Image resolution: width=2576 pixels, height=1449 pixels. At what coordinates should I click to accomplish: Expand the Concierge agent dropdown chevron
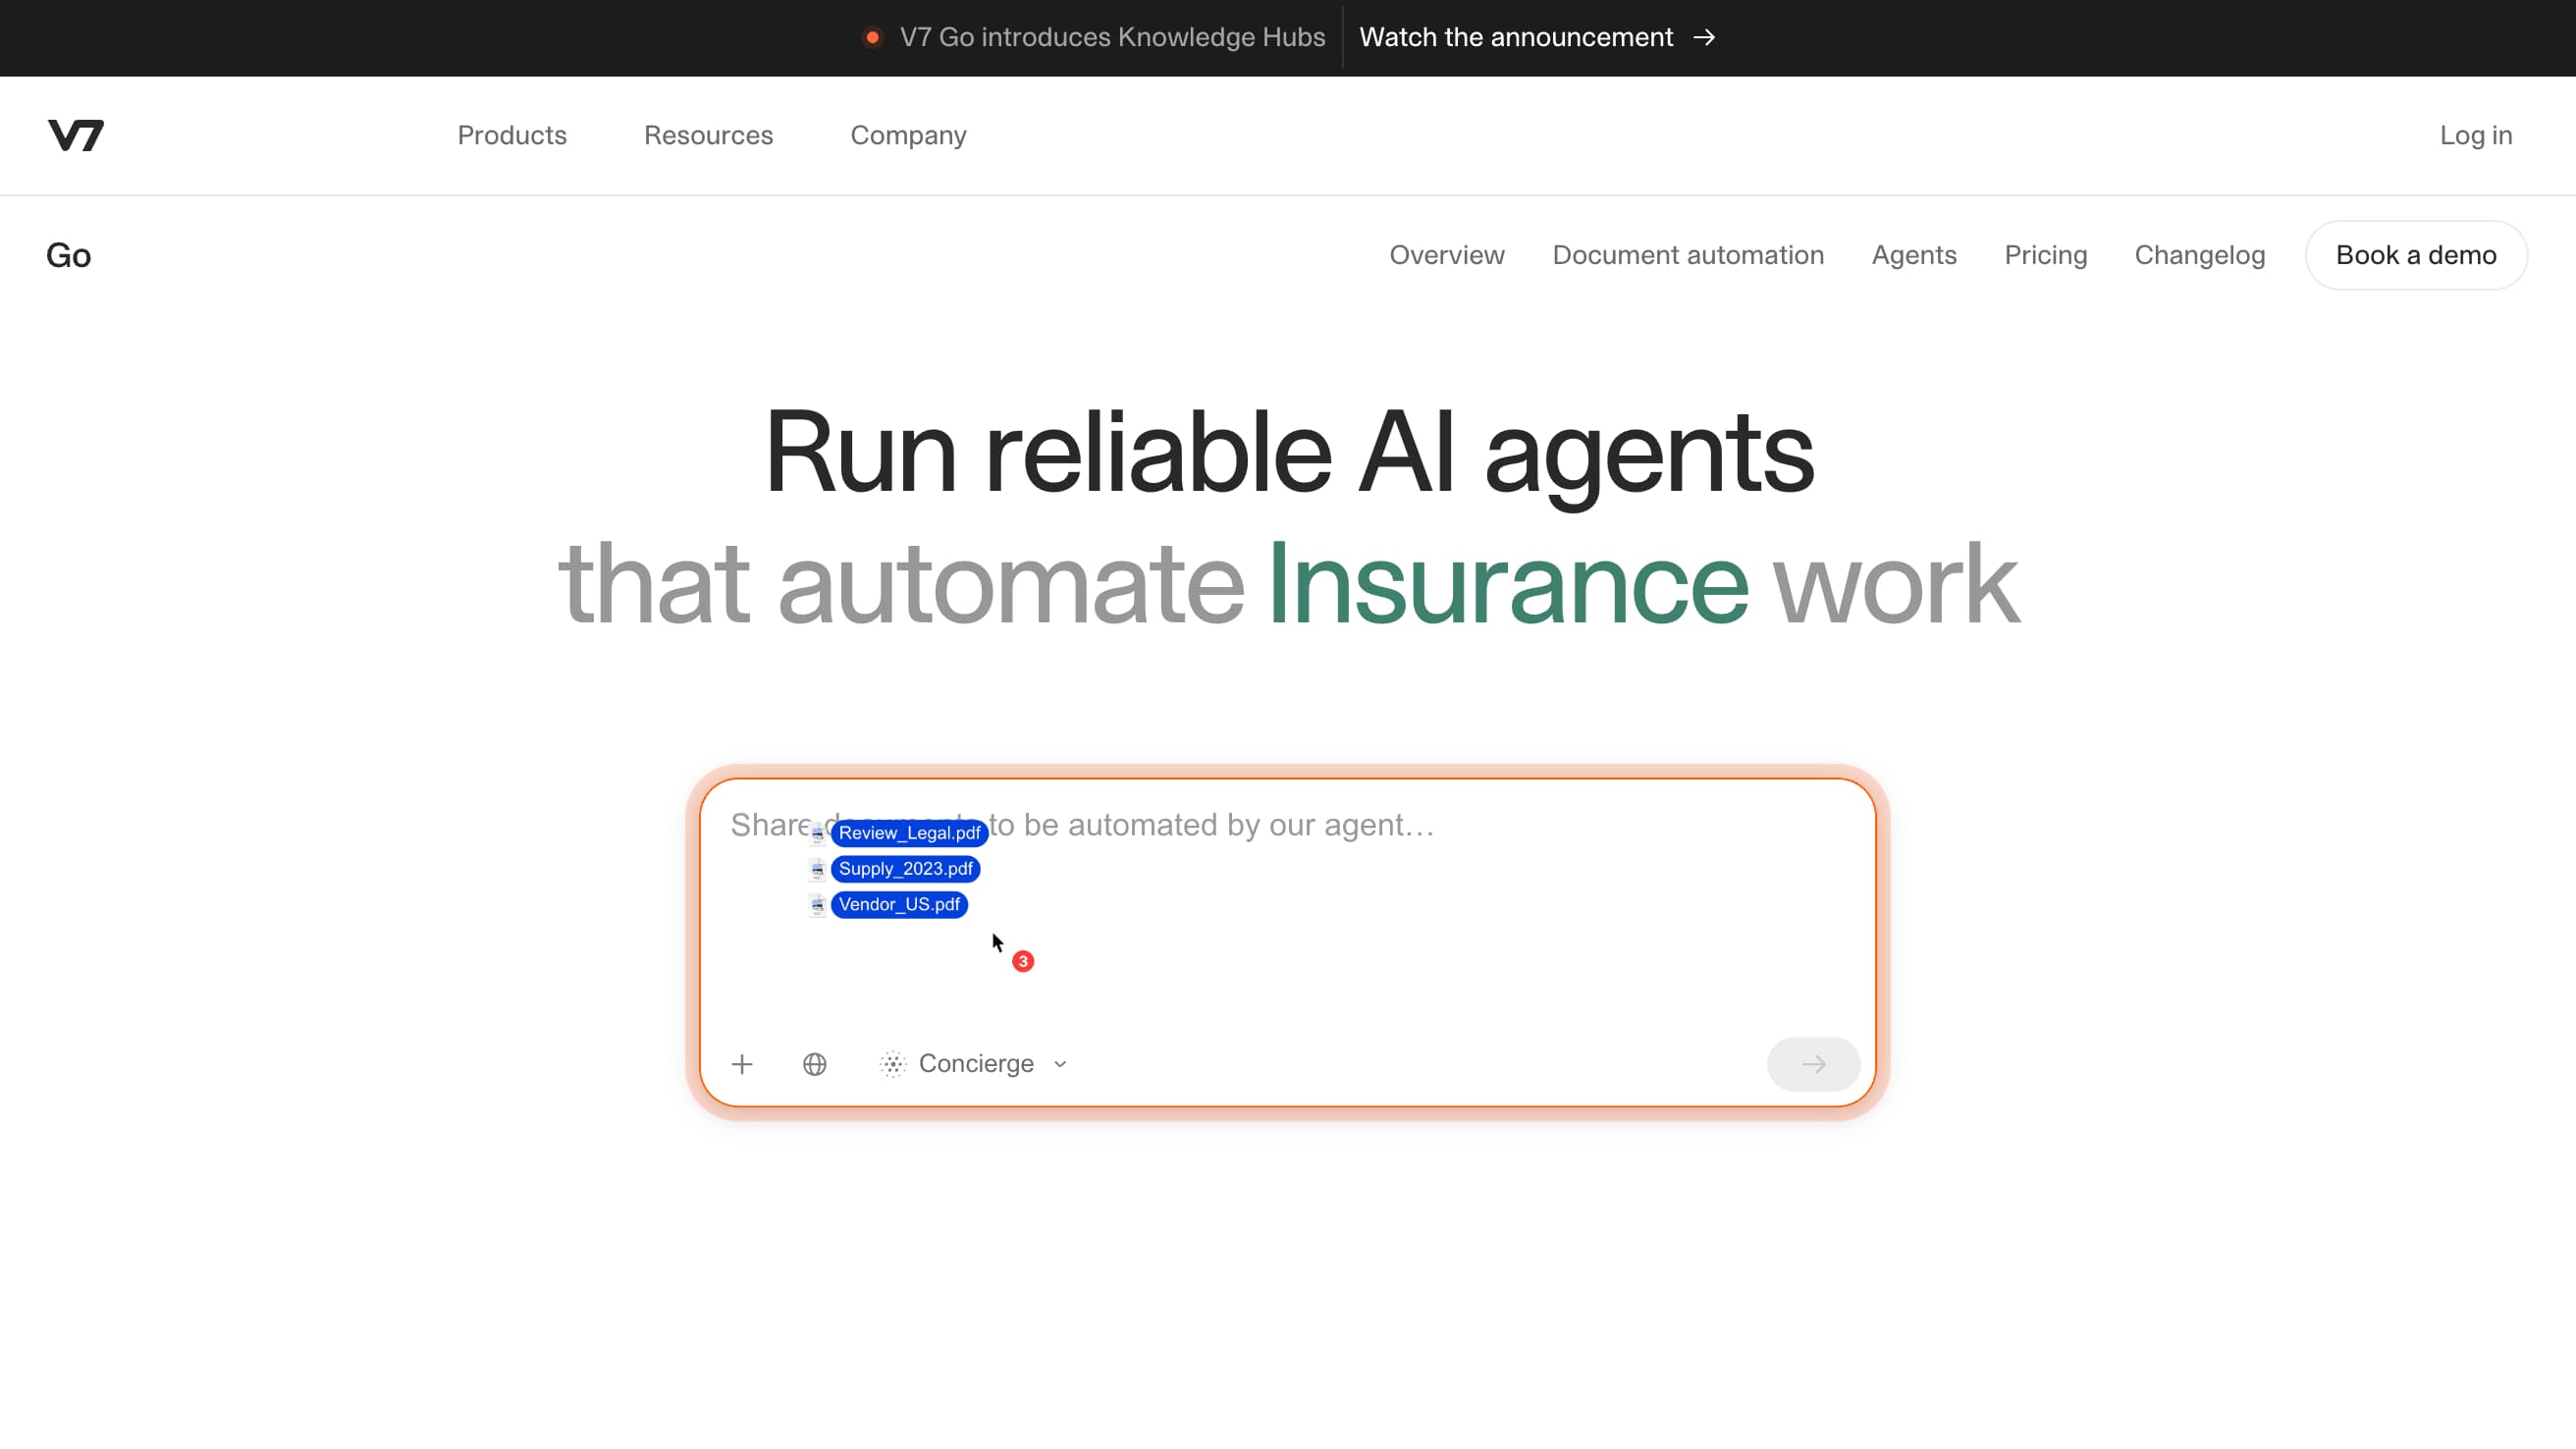pos(1061,1064)
